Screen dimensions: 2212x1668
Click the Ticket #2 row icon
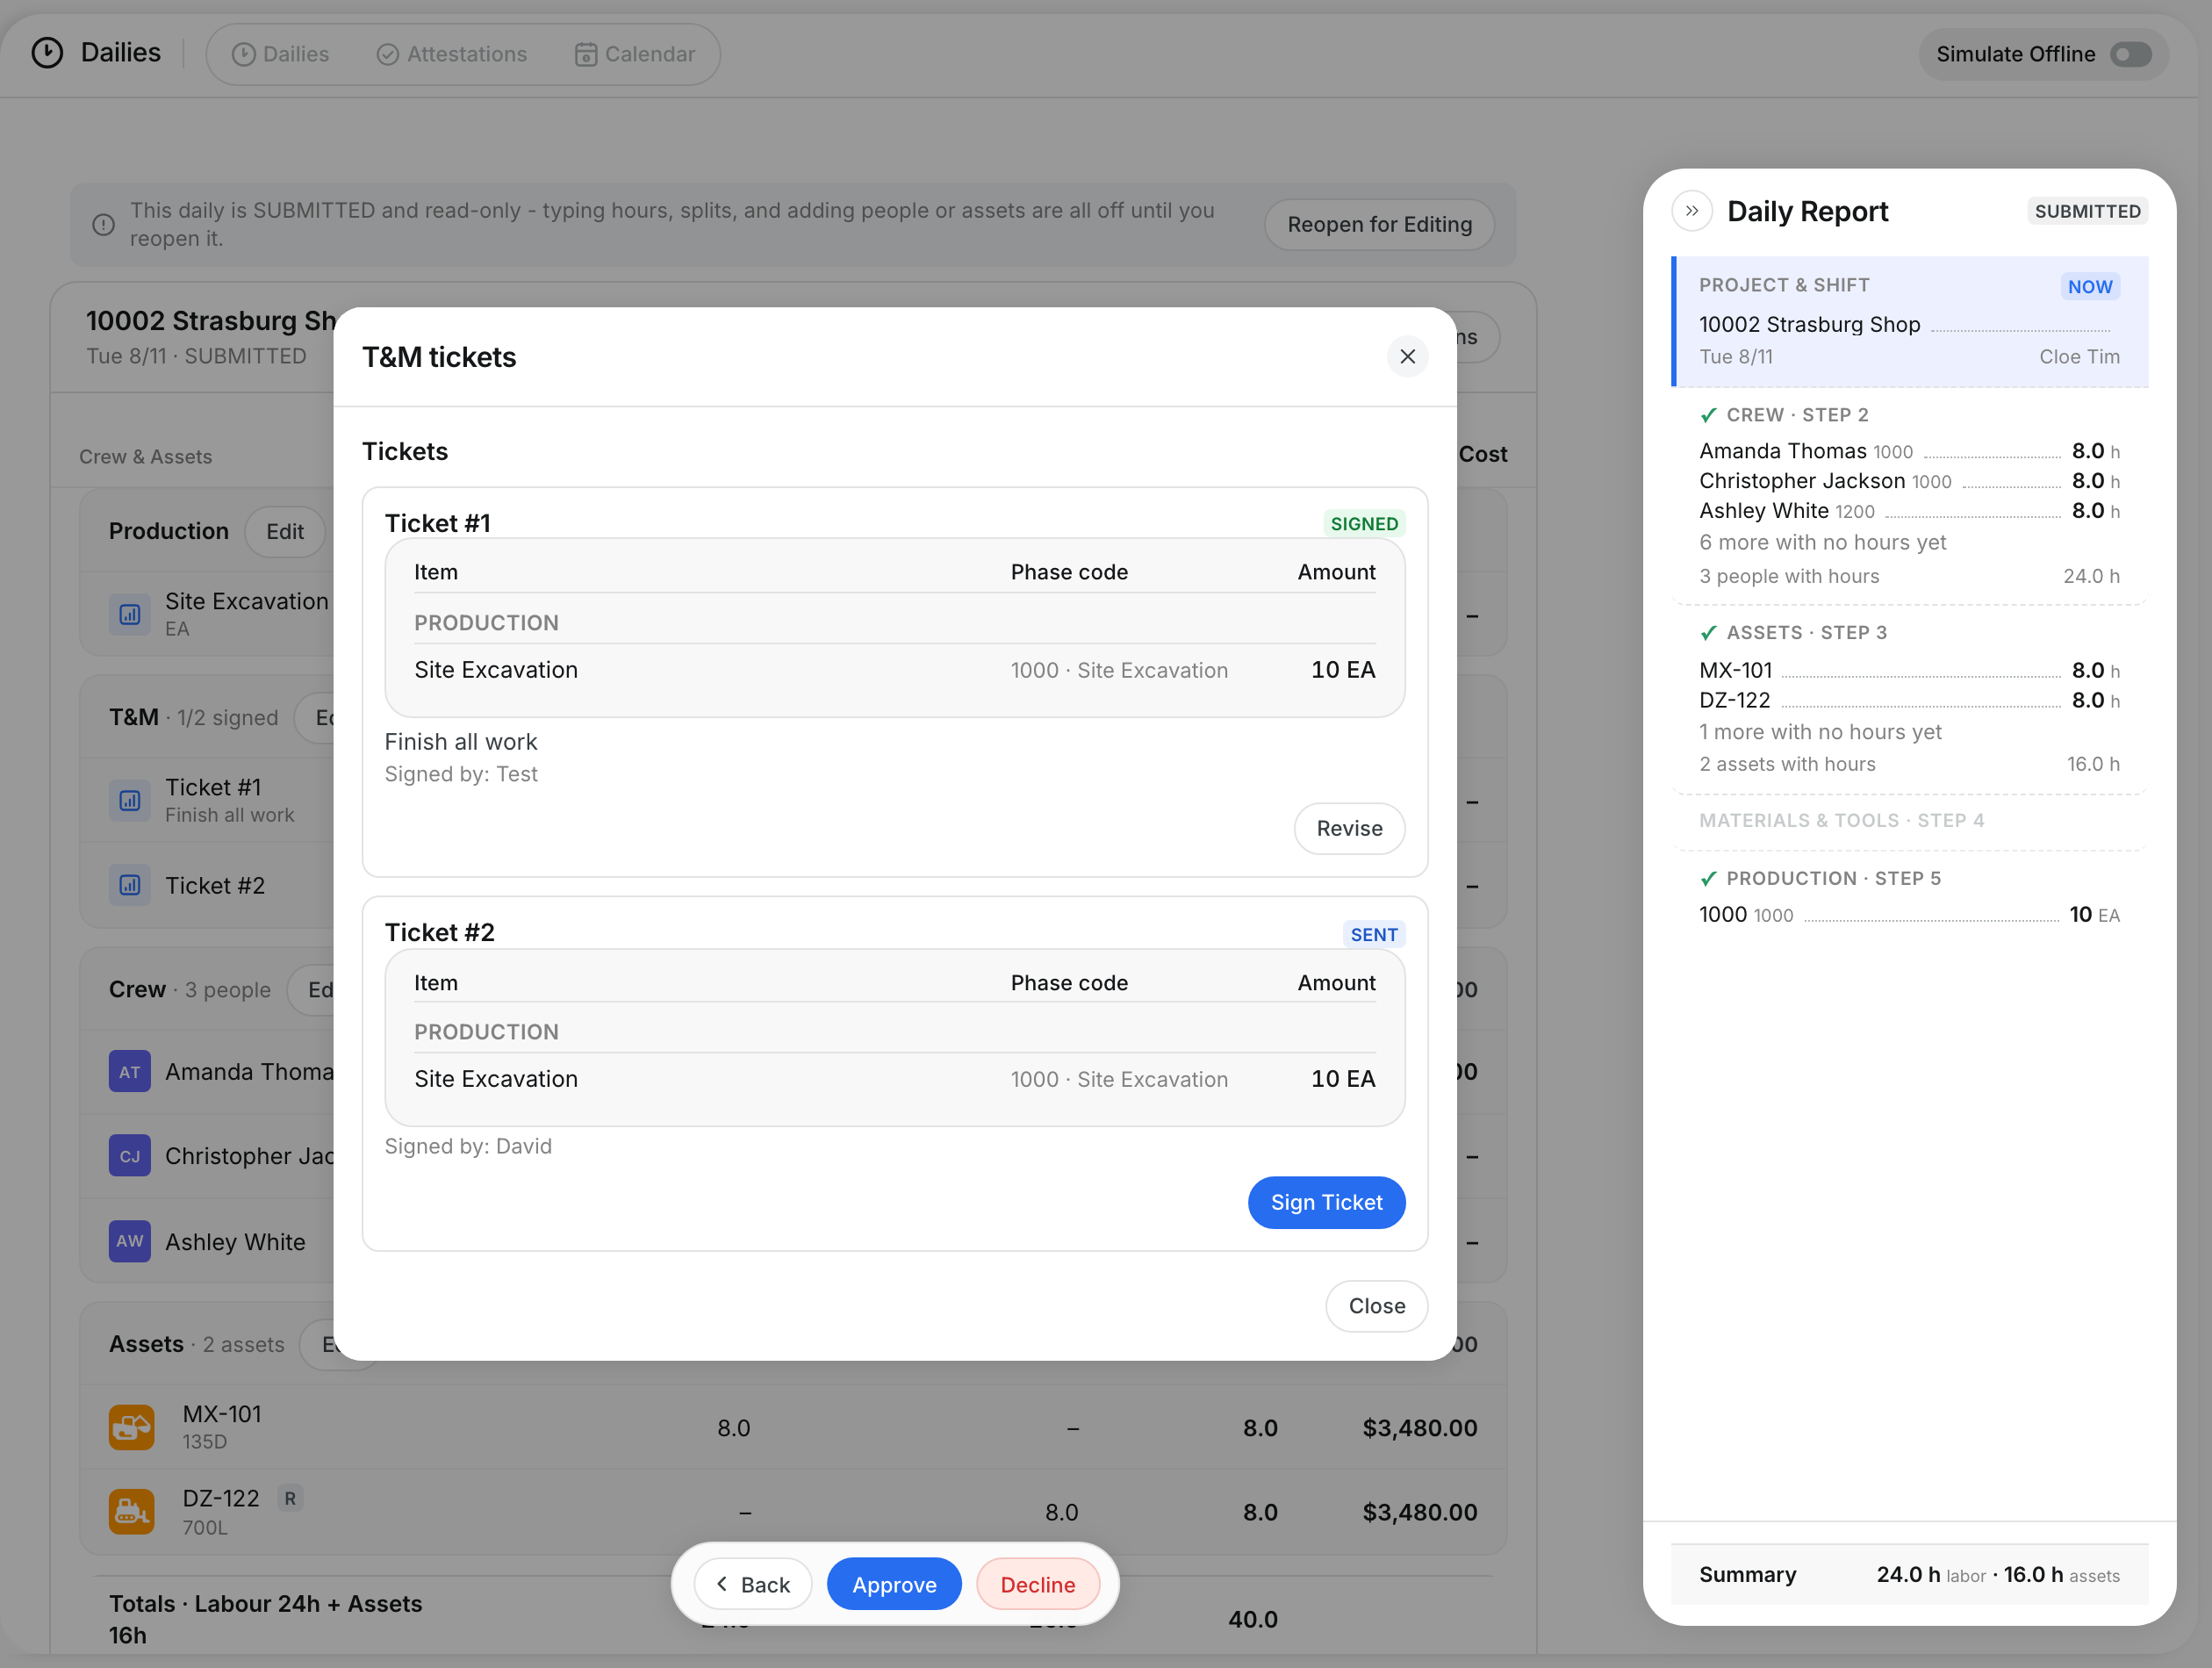click(130, 885)
